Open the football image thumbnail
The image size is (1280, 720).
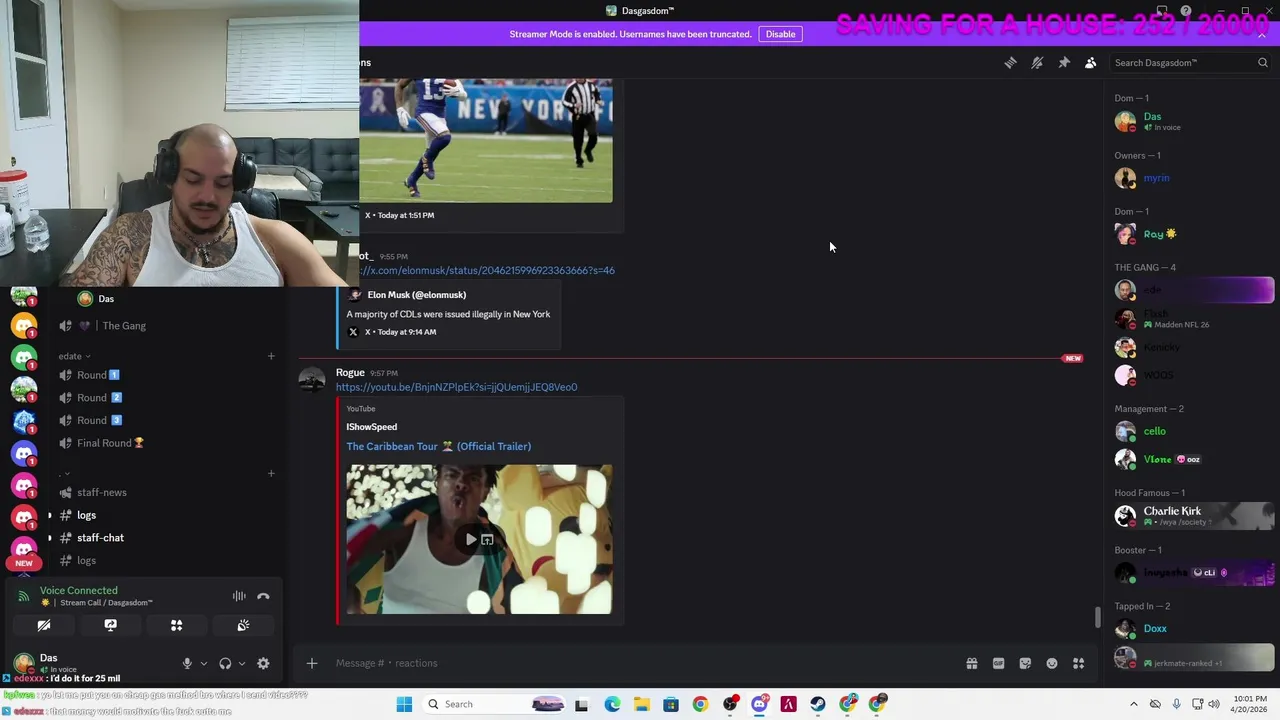click(x=486, y=140)
